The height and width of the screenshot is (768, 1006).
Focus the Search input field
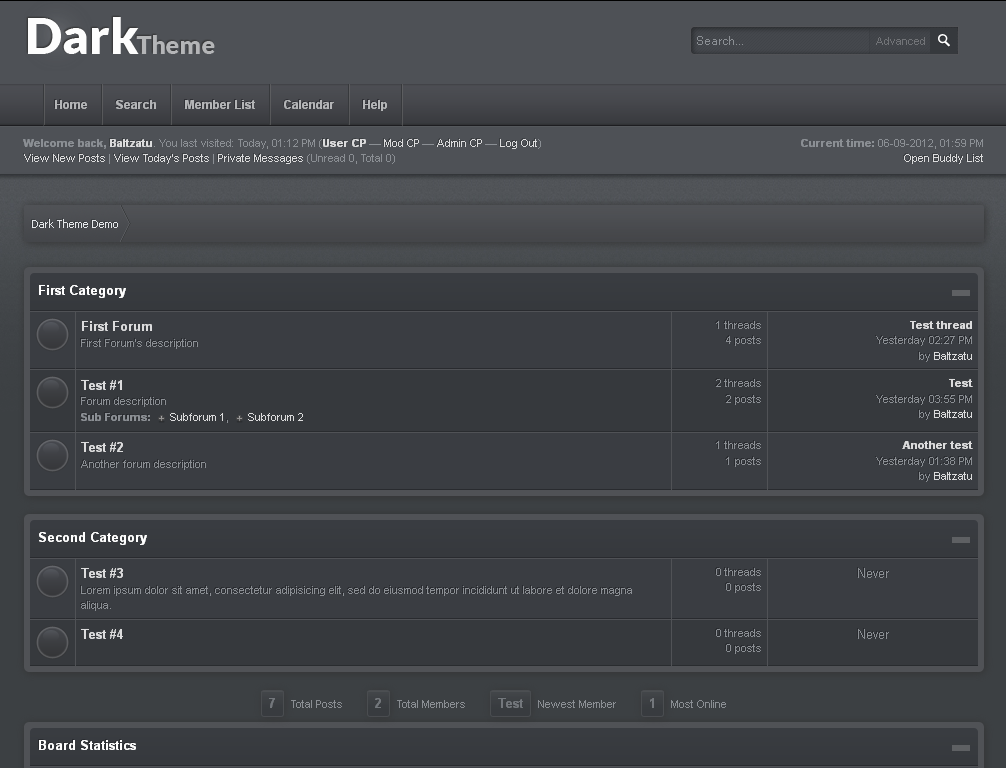coord(780,41)
